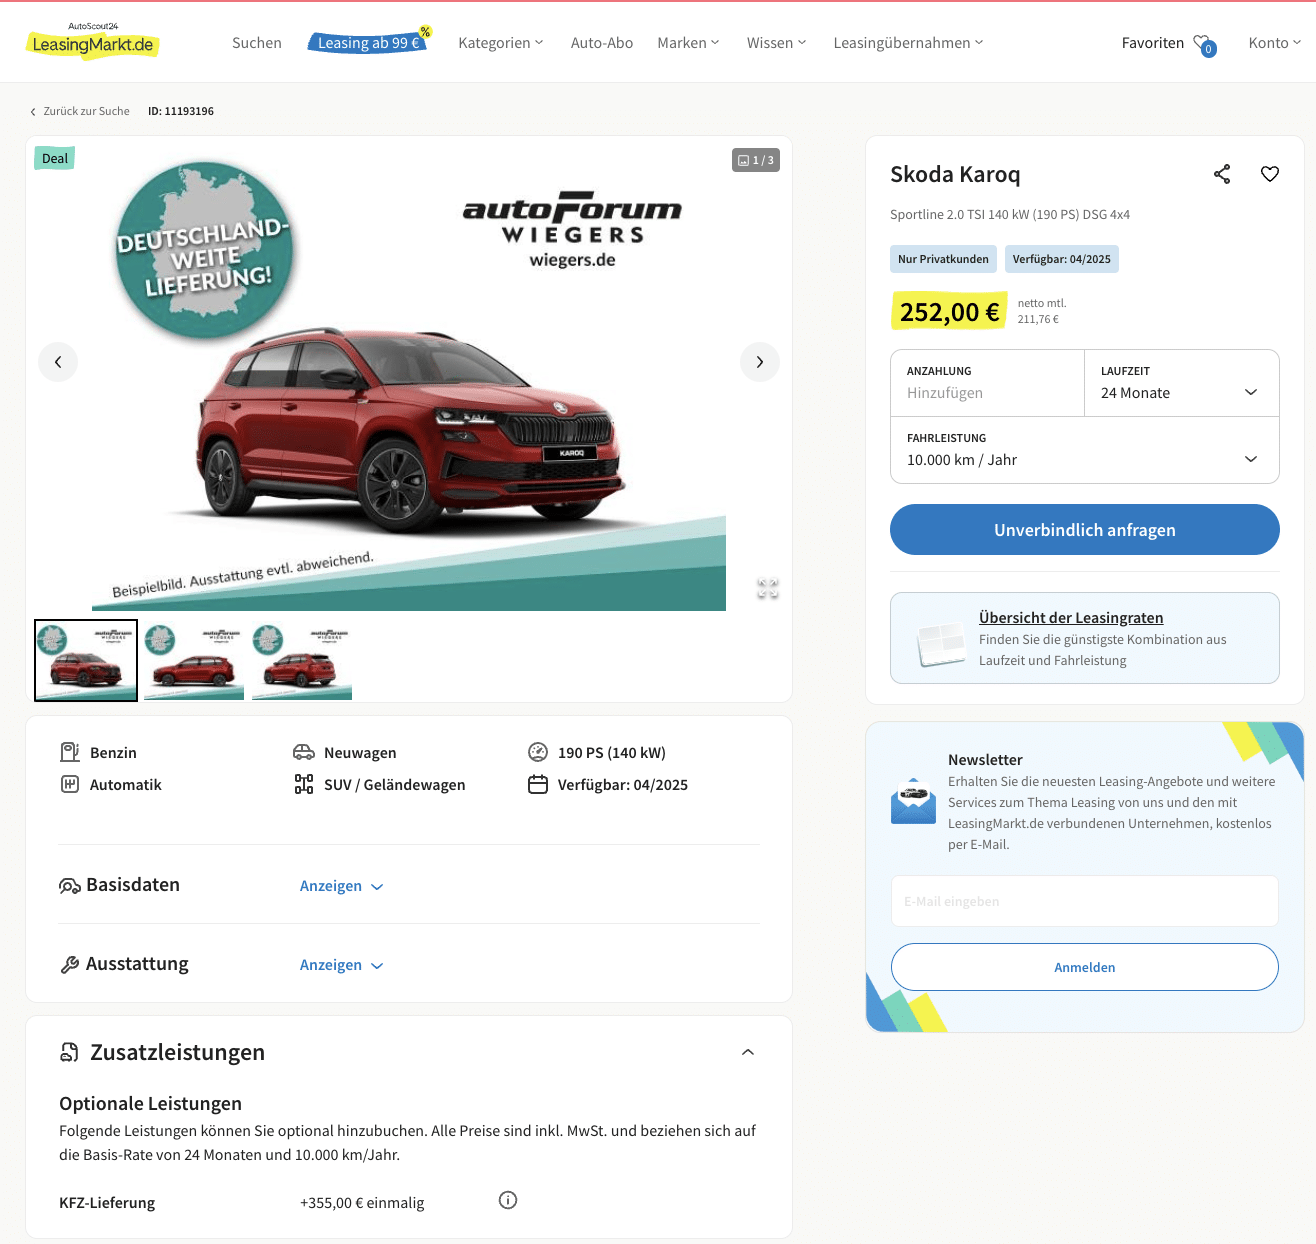Image resolution: width=1316 pixels, height=1244 pixels.
Task: Open the Laufzeit 24 Monate dropdown
Action: (1181, 383)
